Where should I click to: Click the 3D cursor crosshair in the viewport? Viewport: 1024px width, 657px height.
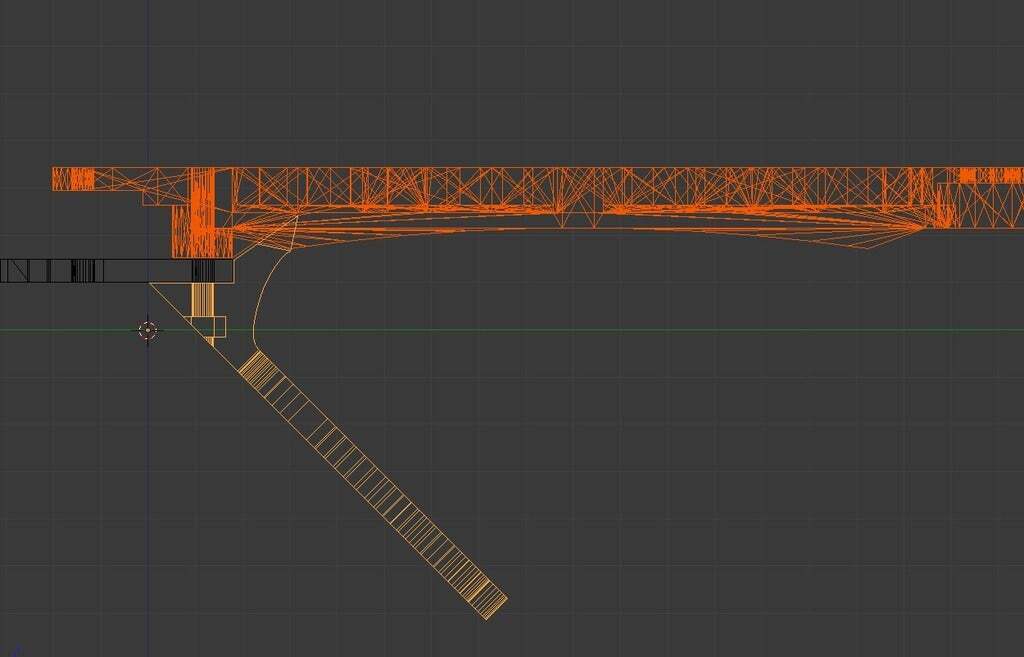click(148, 330)
